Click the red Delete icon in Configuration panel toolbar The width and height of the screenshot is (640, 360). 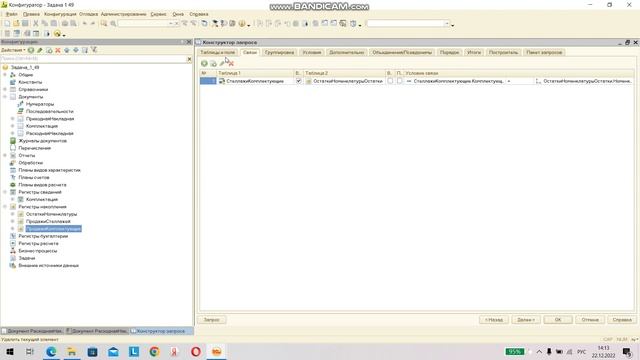pos(58,50)
